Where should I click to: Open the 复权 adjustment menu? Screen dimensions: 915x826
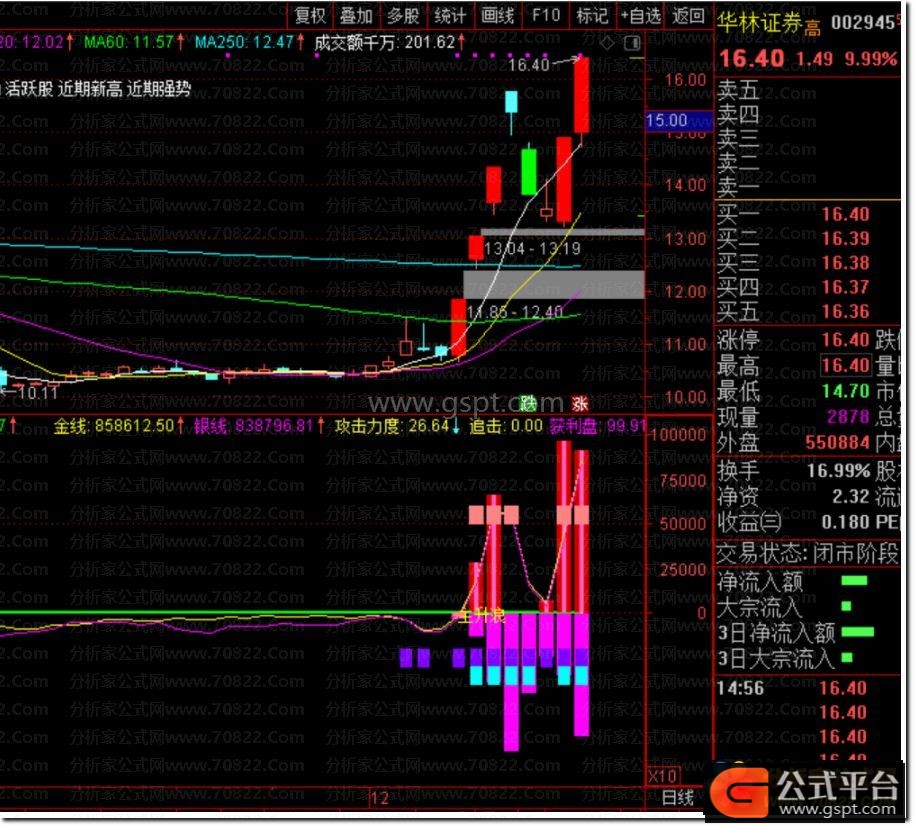(x=310, y=16)
